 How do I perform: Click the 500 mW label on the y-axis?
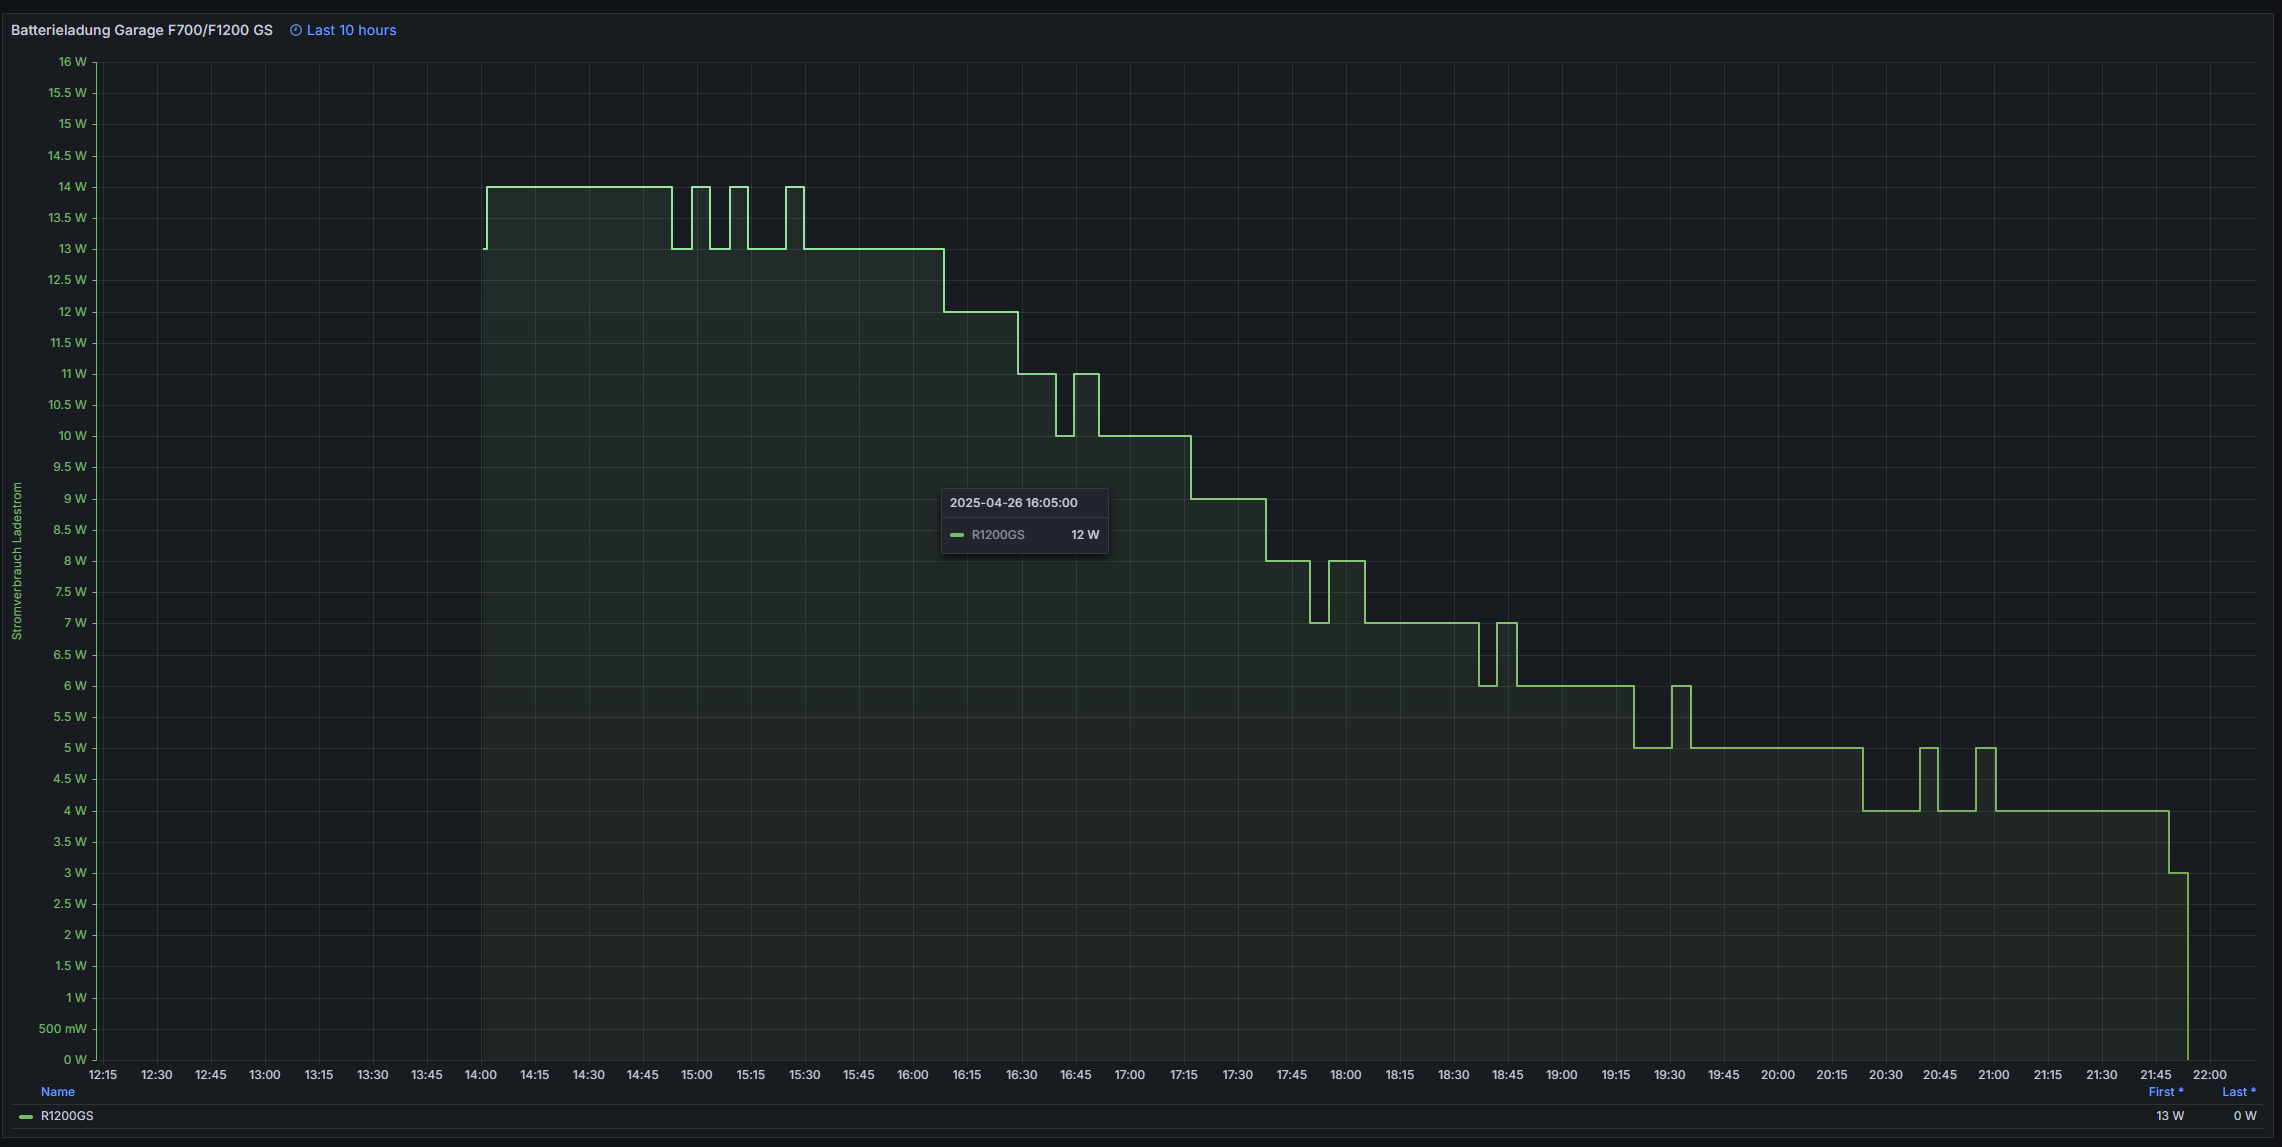pyautogui.click(x=62, y=1029)
